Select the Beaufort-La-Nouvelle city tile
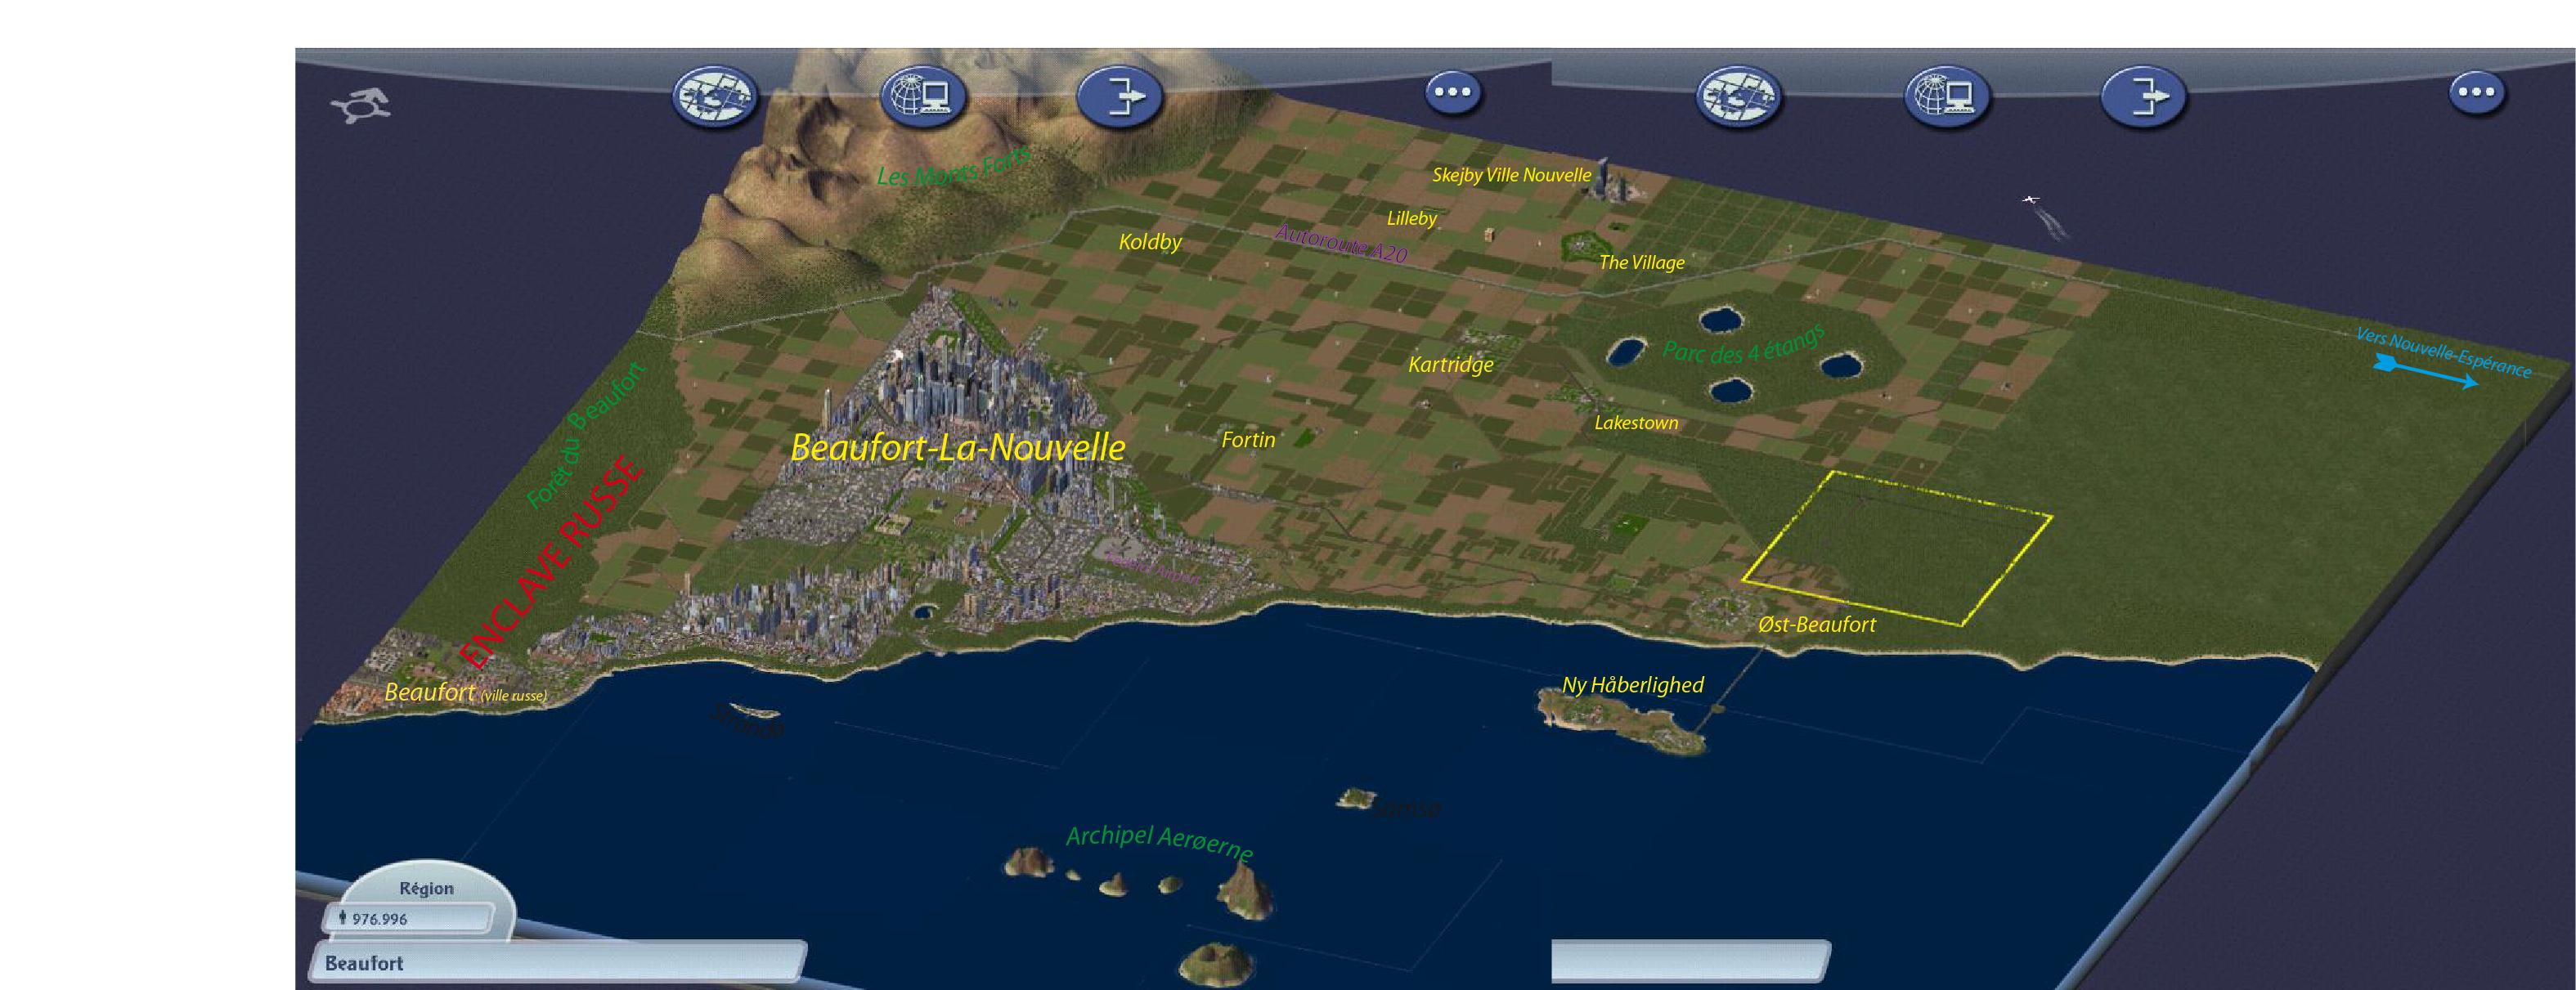 [x=958, y=447]
